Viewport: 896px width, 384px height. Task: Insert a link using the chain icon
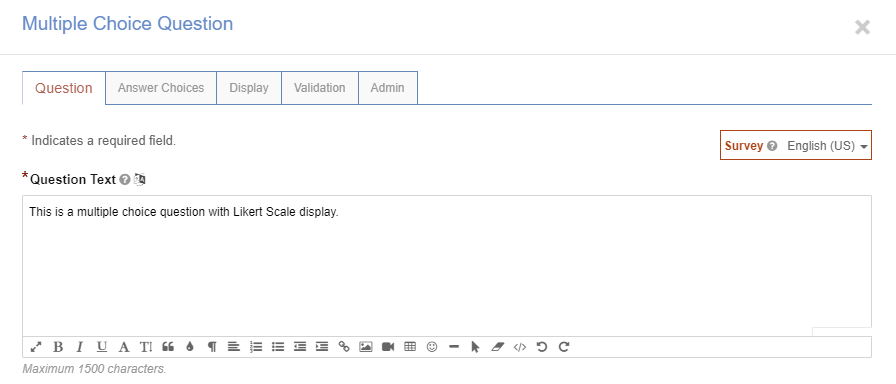pos(343,347)
